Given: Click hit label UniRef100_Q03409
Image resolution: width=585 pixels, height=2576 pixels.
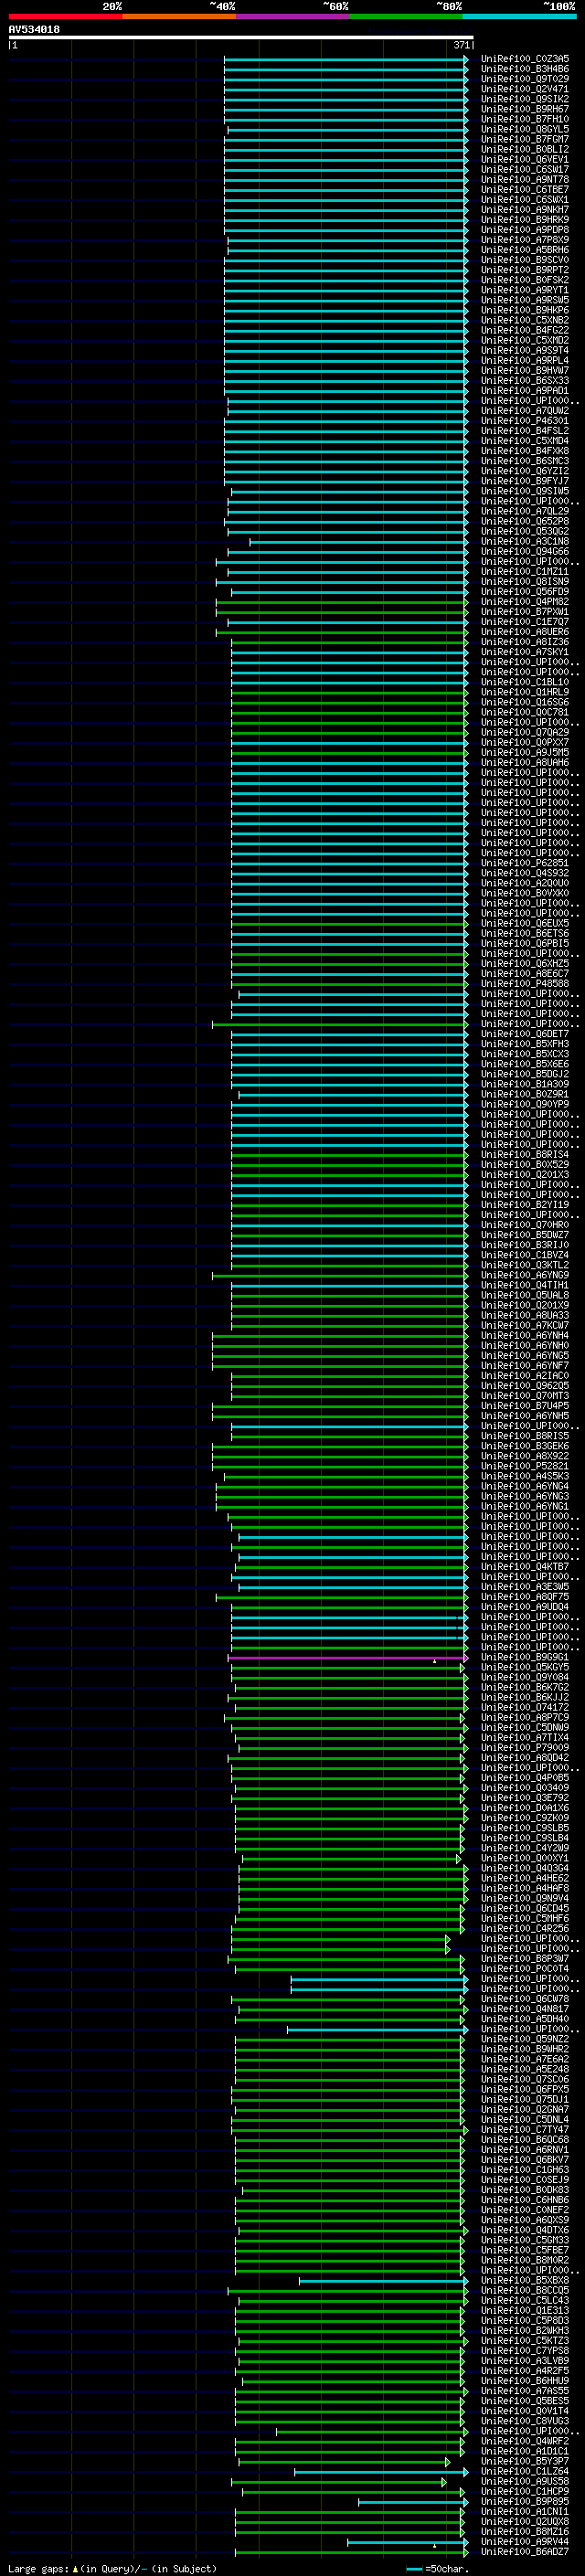Looking at the screenshot, I should pos(525,1788).
